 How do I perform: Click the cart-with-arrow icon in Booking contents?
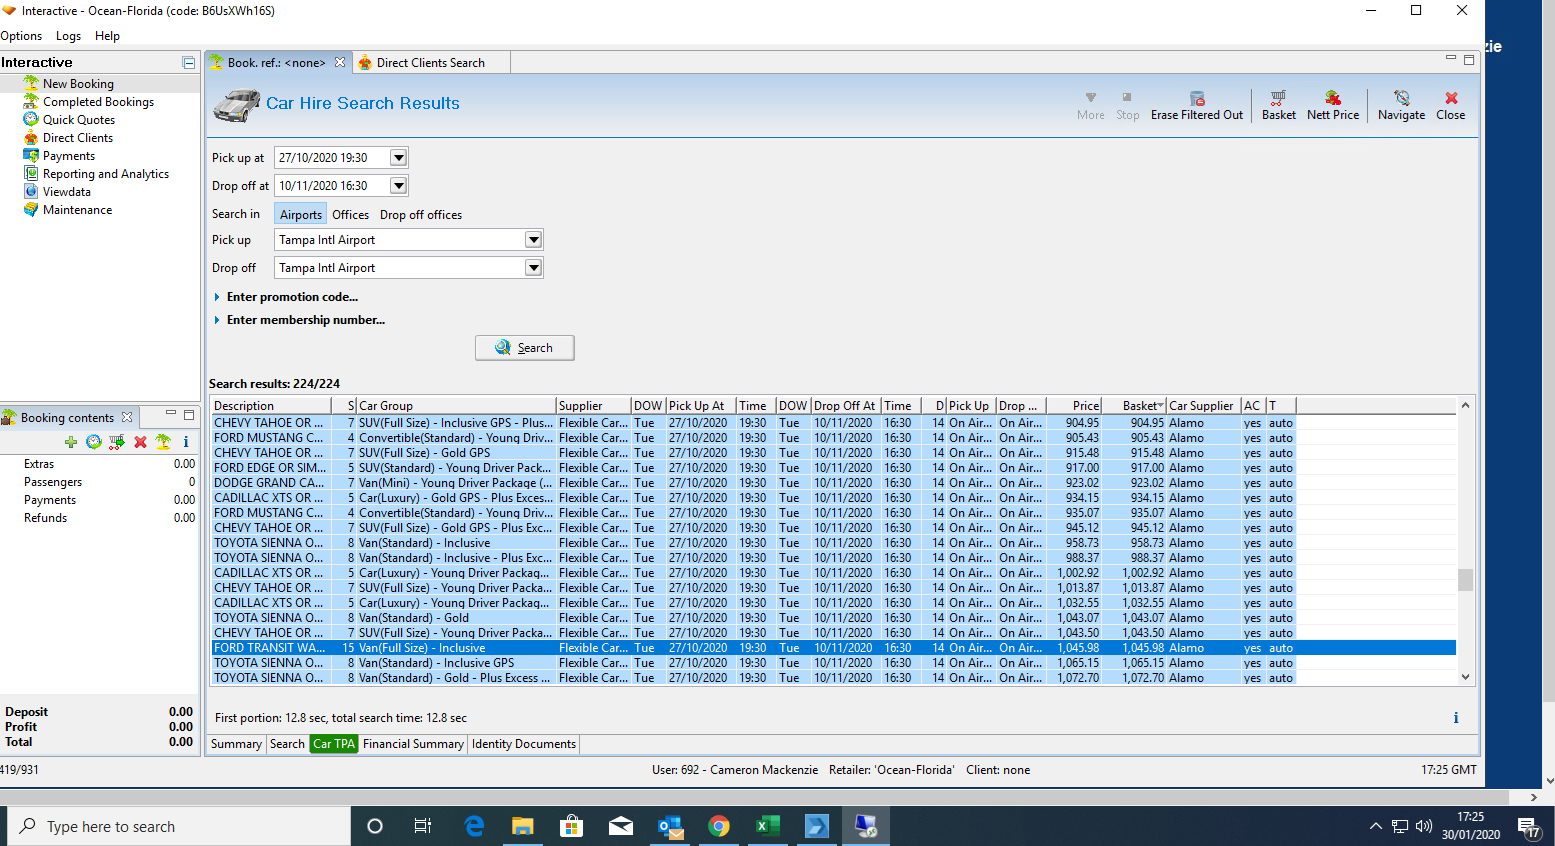coord(117,442)
